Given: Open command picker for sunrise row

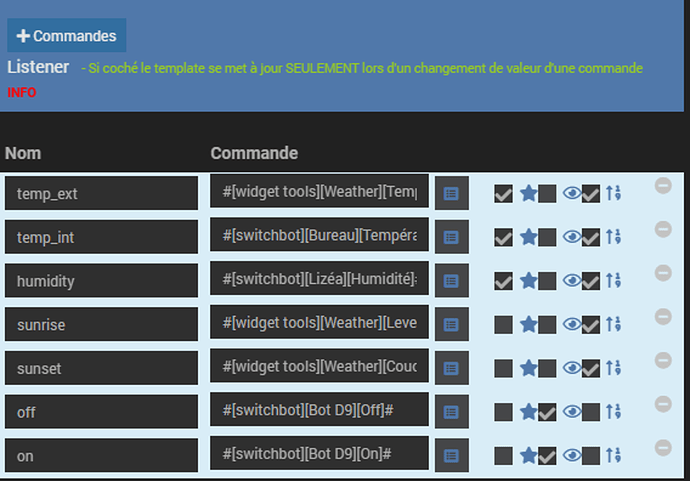Looking at the screenshot, I should pos(451,324).
